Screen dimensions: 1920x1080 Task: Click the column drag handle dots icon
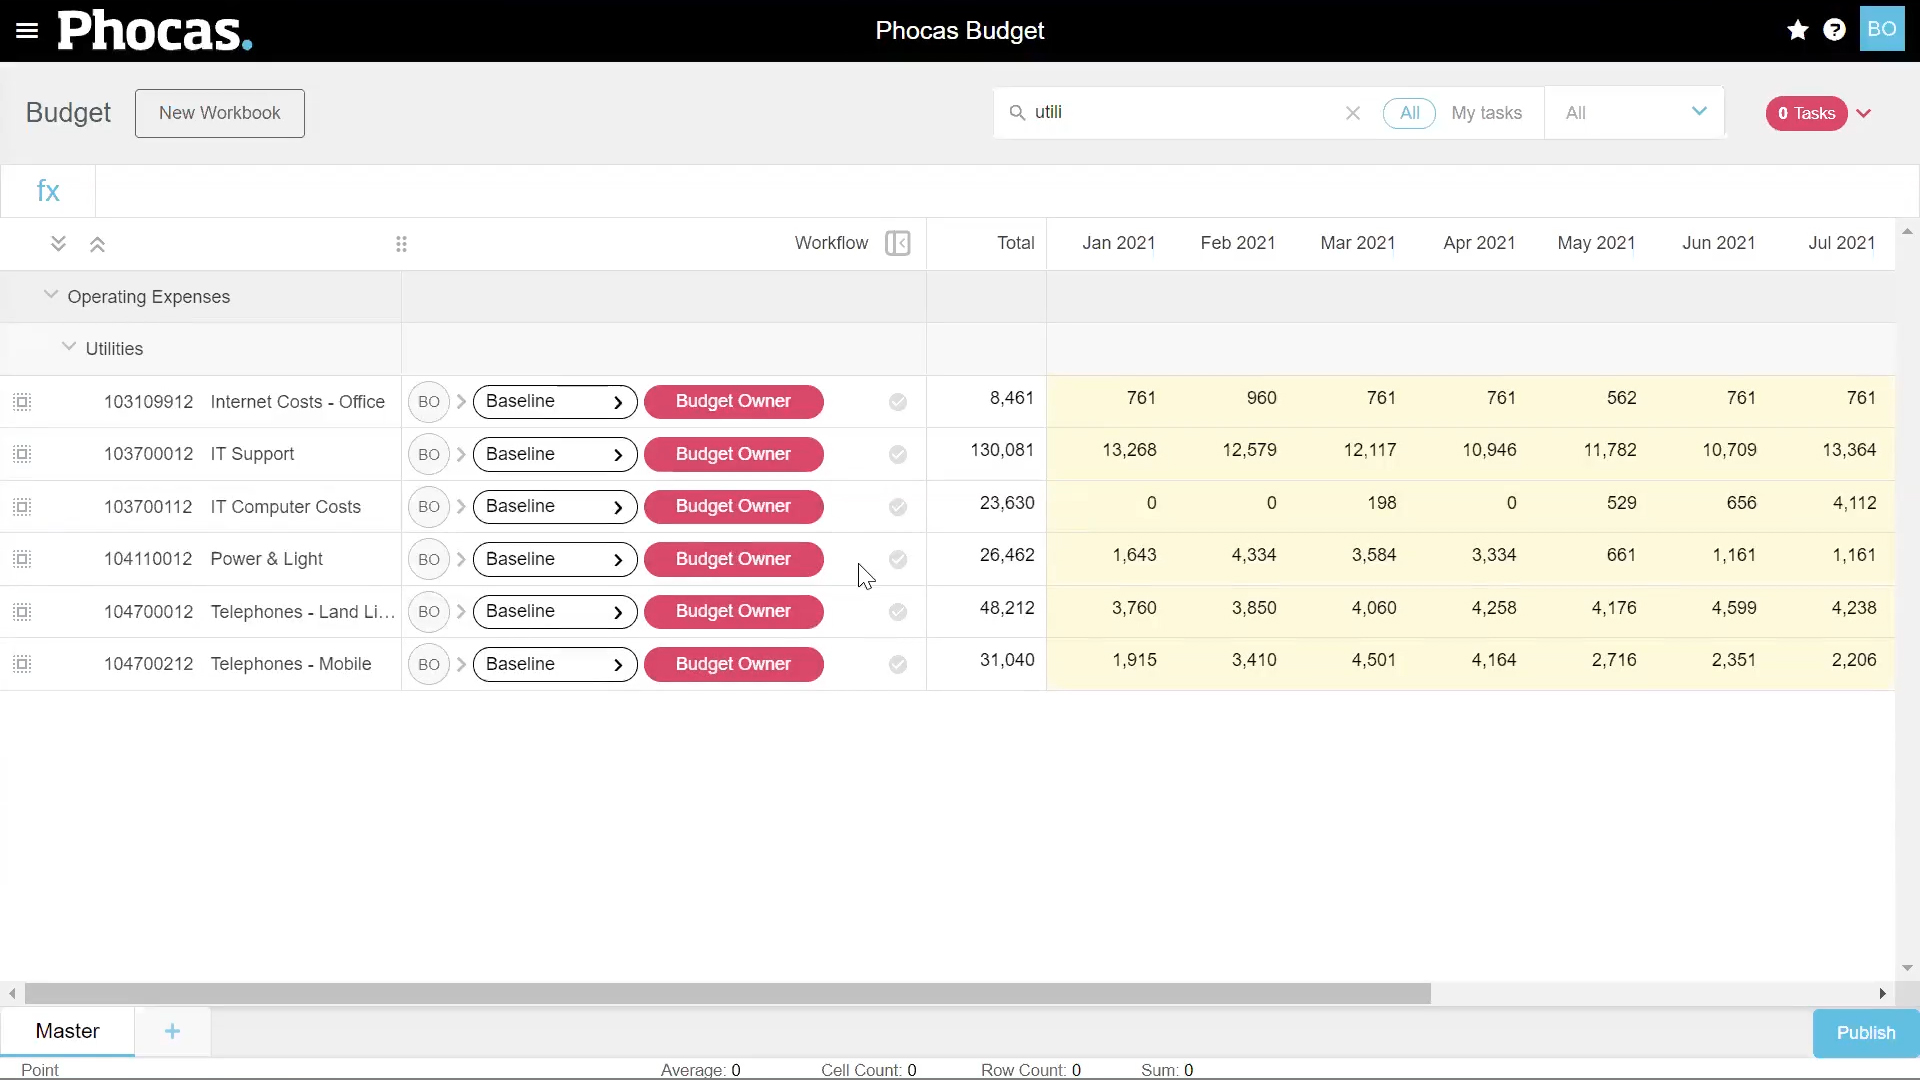click(401, 244)
